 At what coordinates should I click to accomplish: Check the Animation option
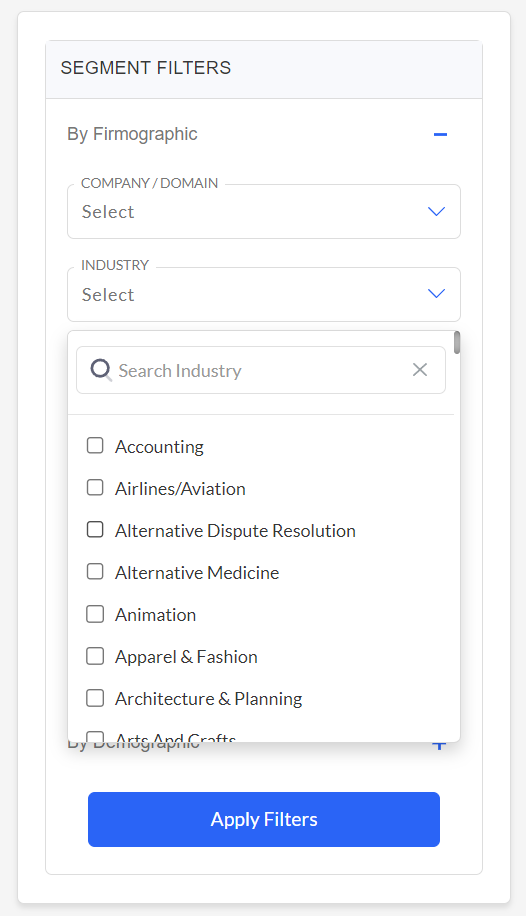pos(95,614)
